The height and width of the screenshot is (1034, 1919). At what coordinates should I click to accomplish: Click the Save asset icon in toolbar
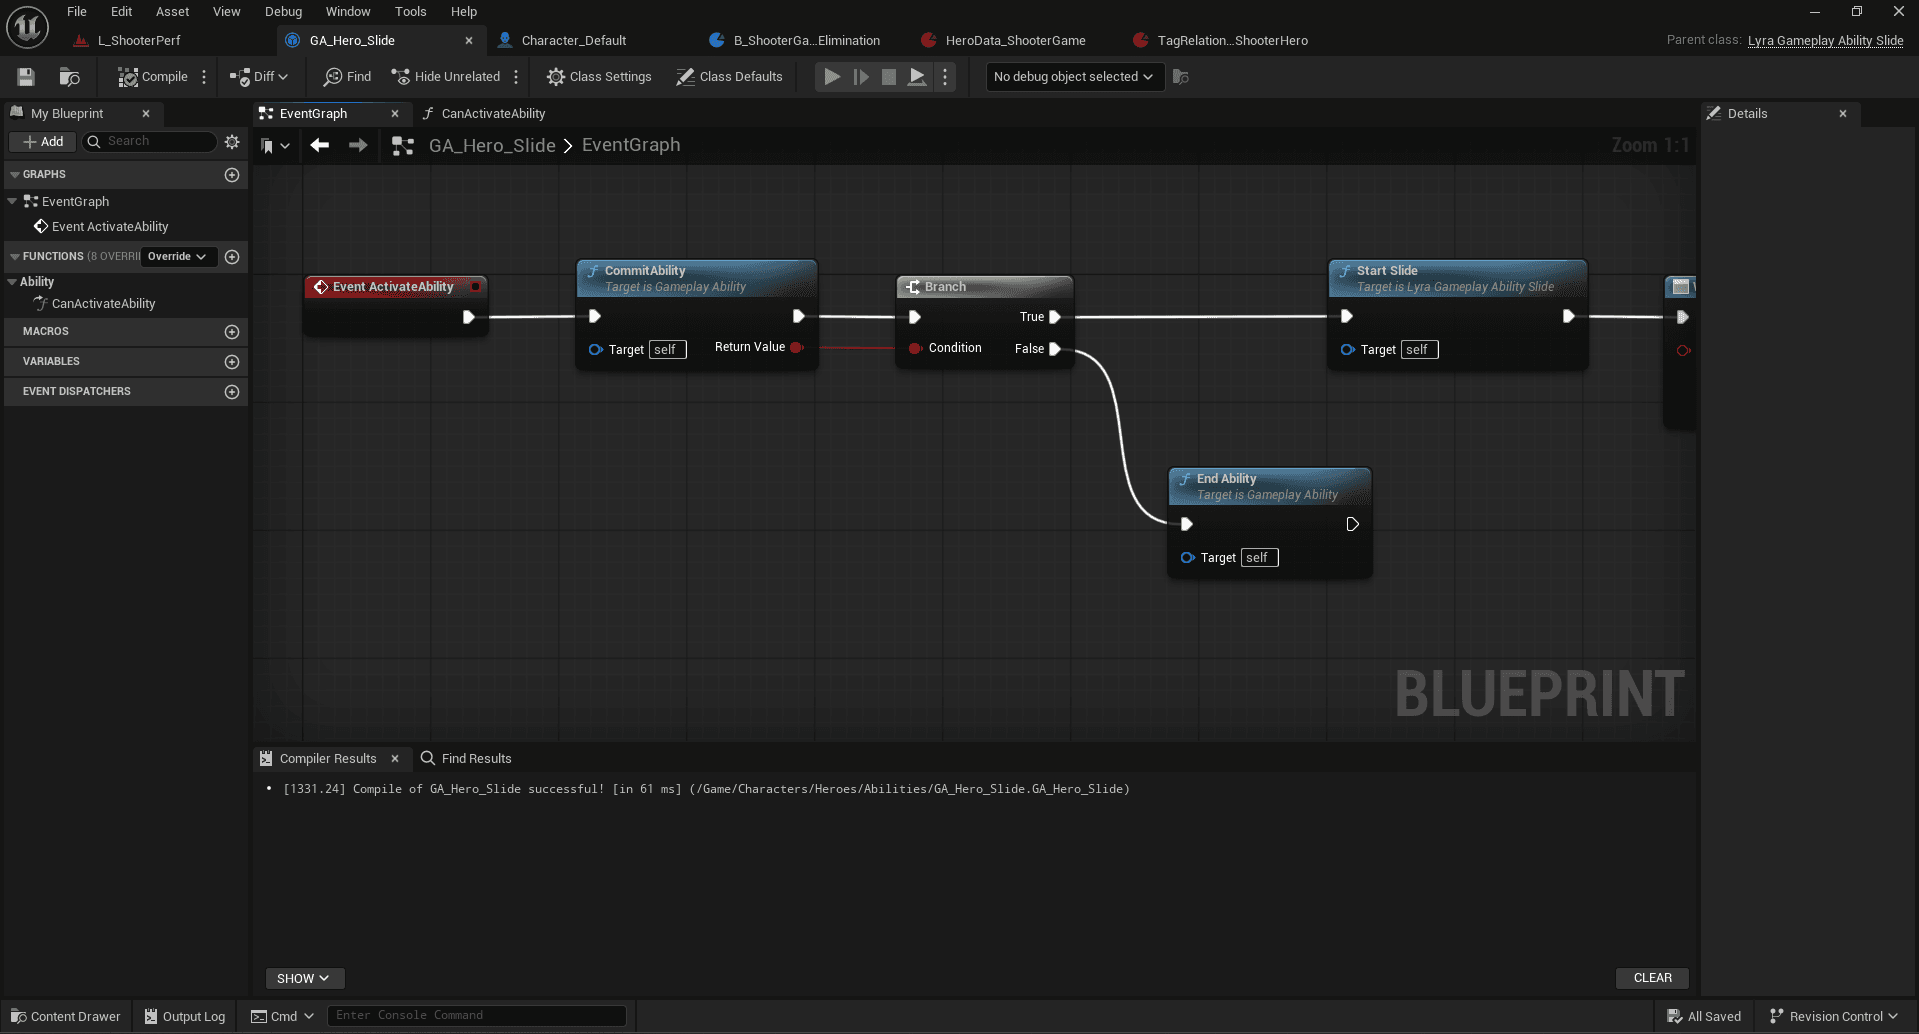26,77
